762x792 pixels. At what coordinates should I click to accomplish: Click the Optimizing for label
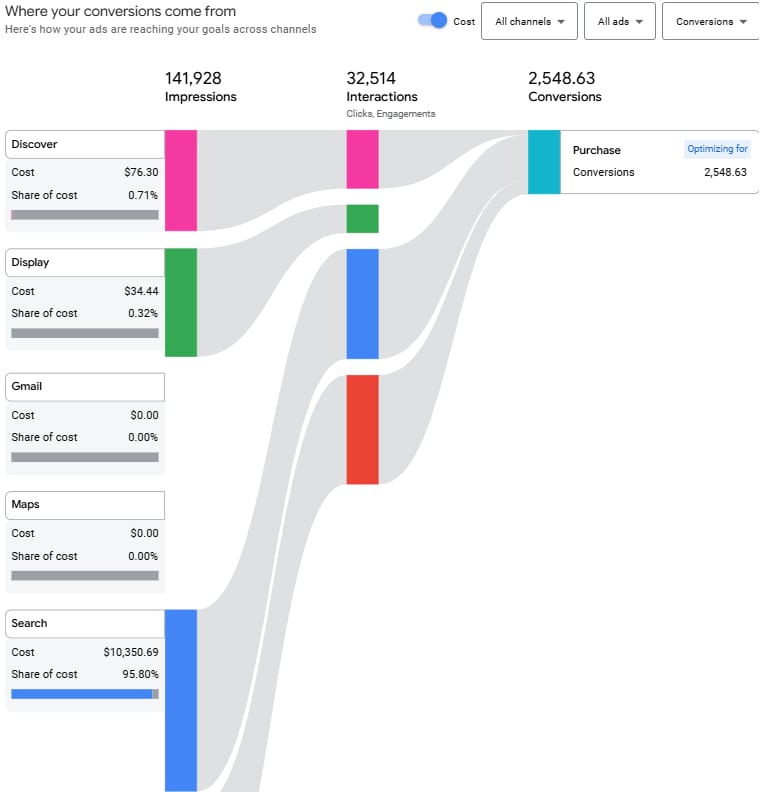717,149
